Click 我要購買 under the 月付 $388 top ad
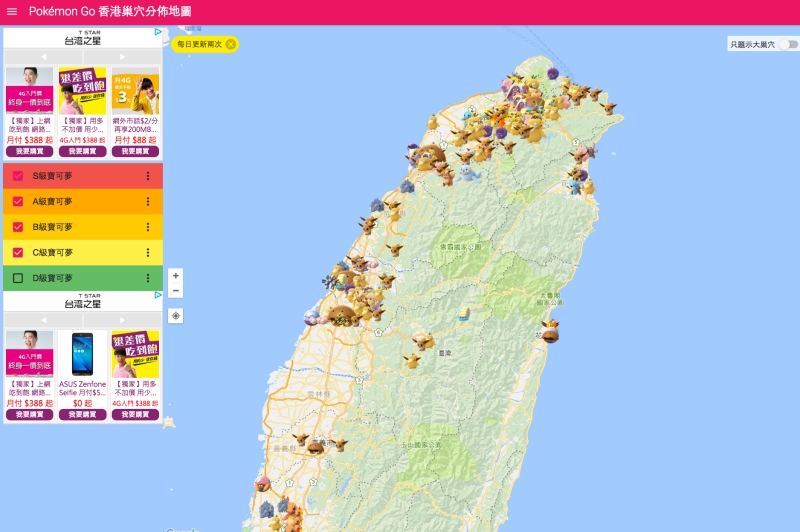Screen dimensions: 800x532 30,151
